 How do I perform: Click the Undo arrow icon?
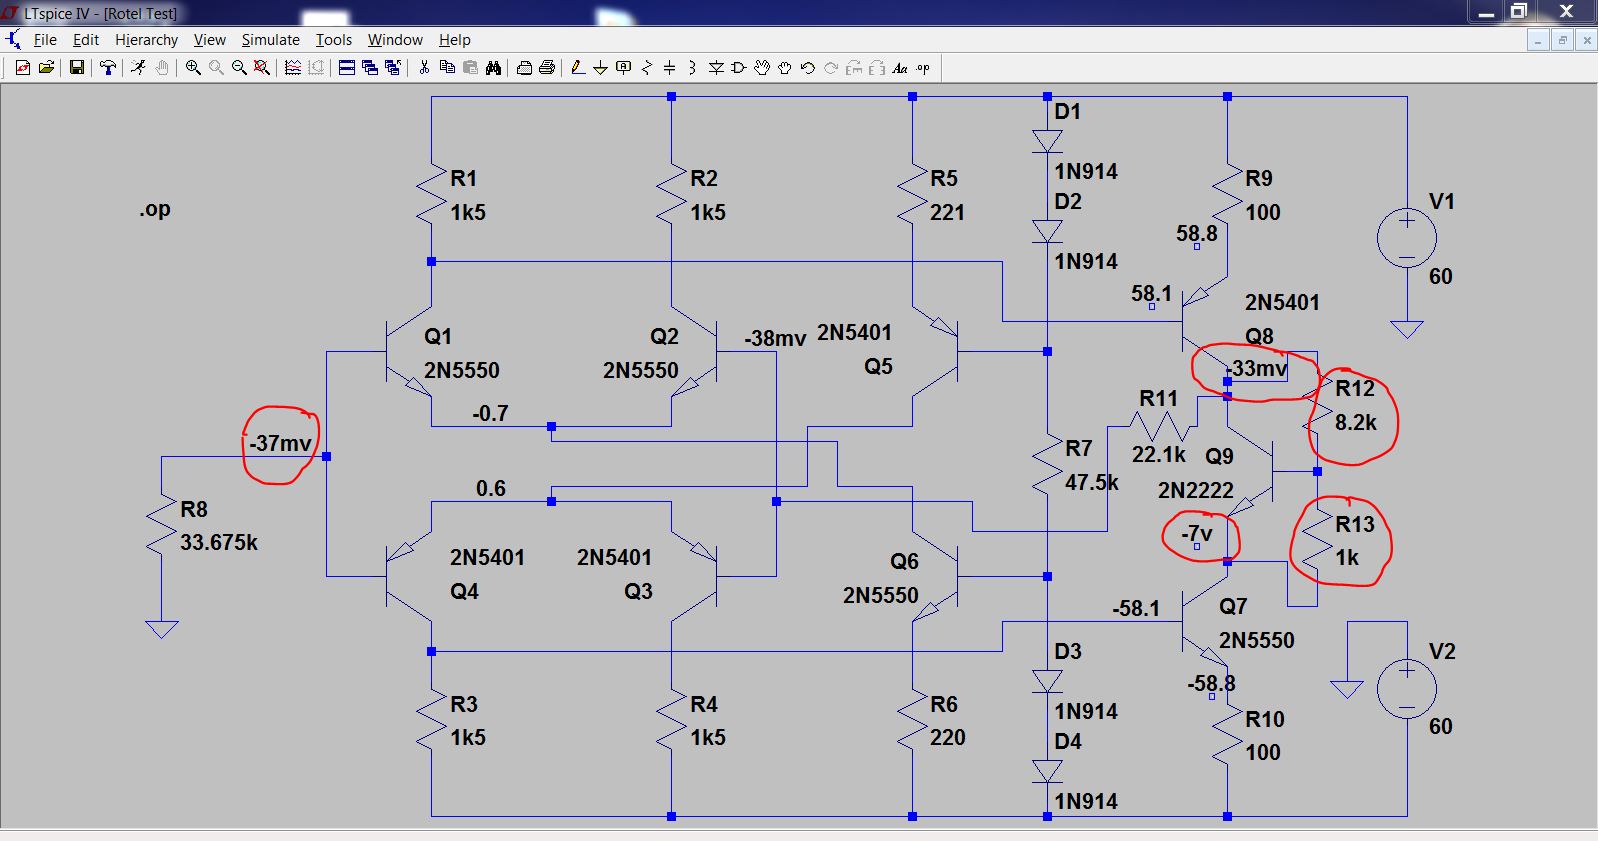pos(808,68)
